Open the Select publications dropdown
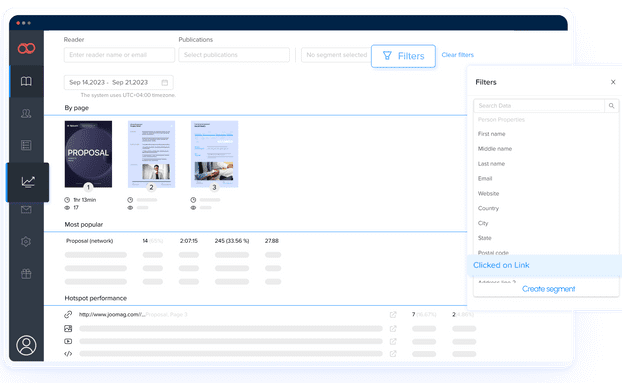 (234, 55)
